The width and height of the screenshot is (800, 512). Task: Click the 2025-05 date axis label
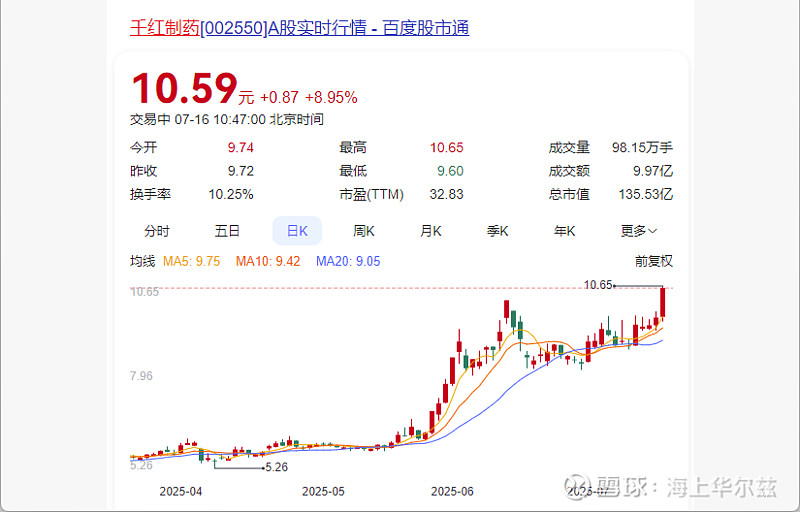click(323, 492)
